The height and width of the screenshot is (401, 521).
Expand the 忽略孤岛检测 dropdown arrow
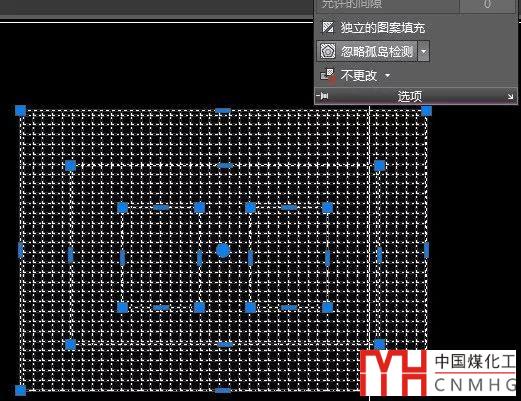click(423, 51)
